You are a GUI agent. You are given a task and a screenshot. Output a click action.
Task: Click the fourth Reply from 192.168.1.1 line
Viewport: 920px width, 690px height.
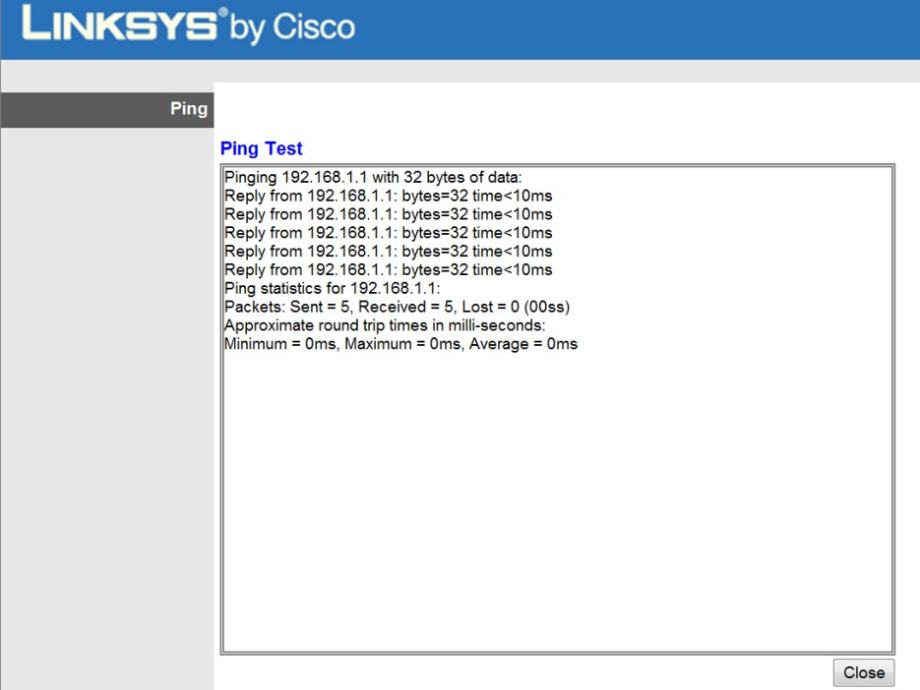388,251
